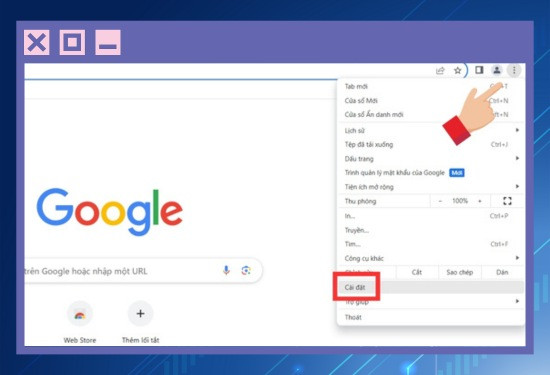Click the Cắt button

tap(417, 273)
